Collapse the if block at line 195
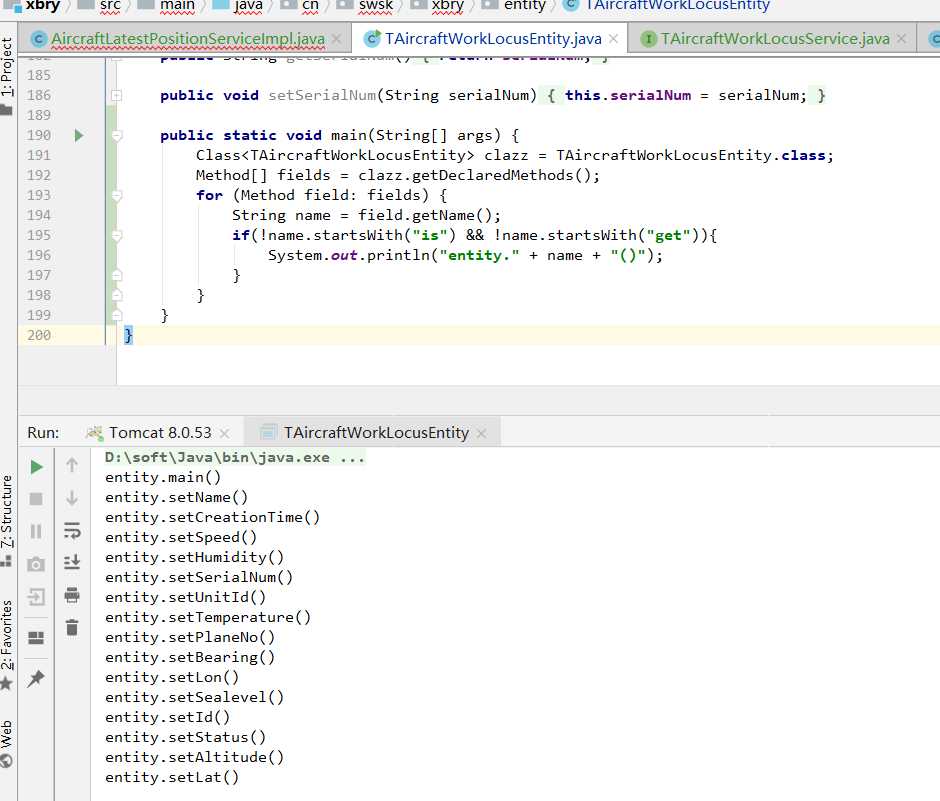The image size is (940, 801). pos(117,236)
